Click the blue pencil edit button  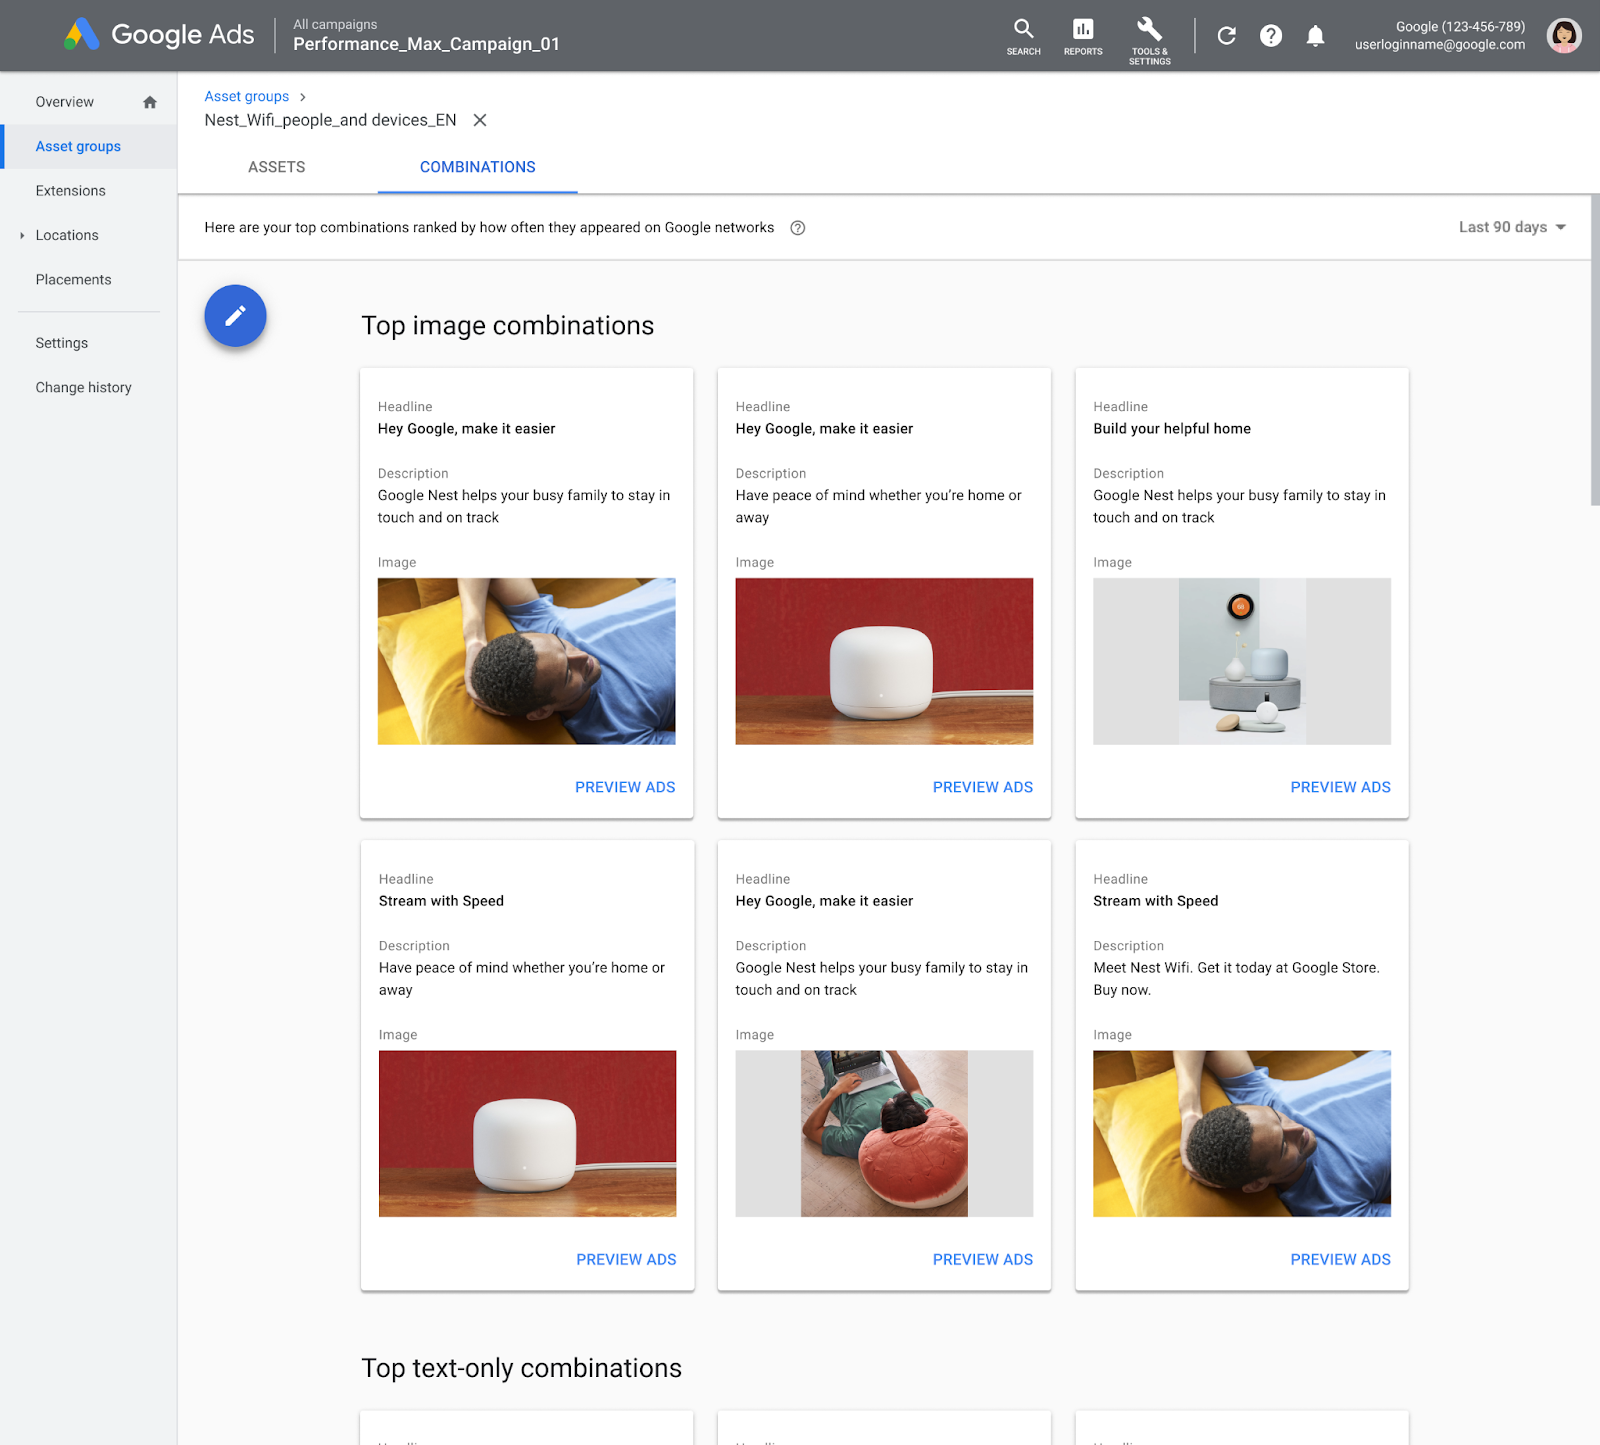coord(235,316)
